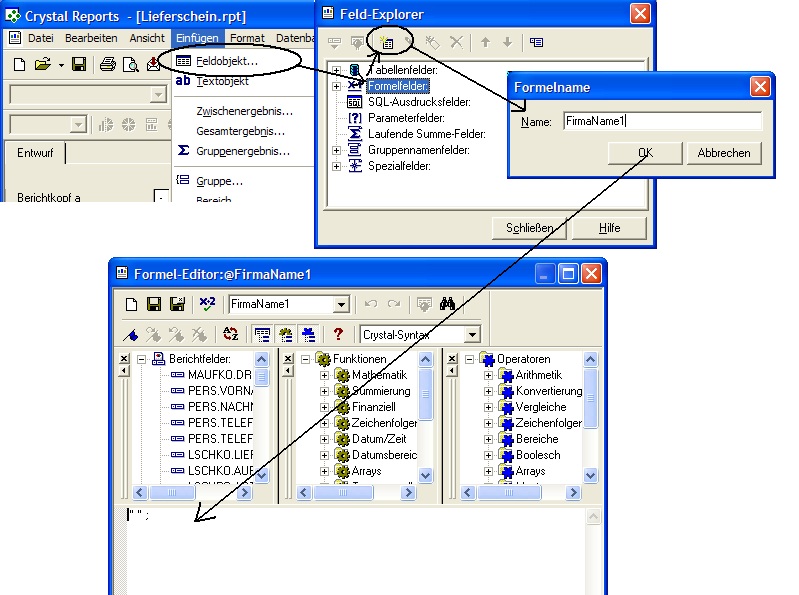
Task: Check formula syntax with X+2 icon
Action: [x=207, y=304]
